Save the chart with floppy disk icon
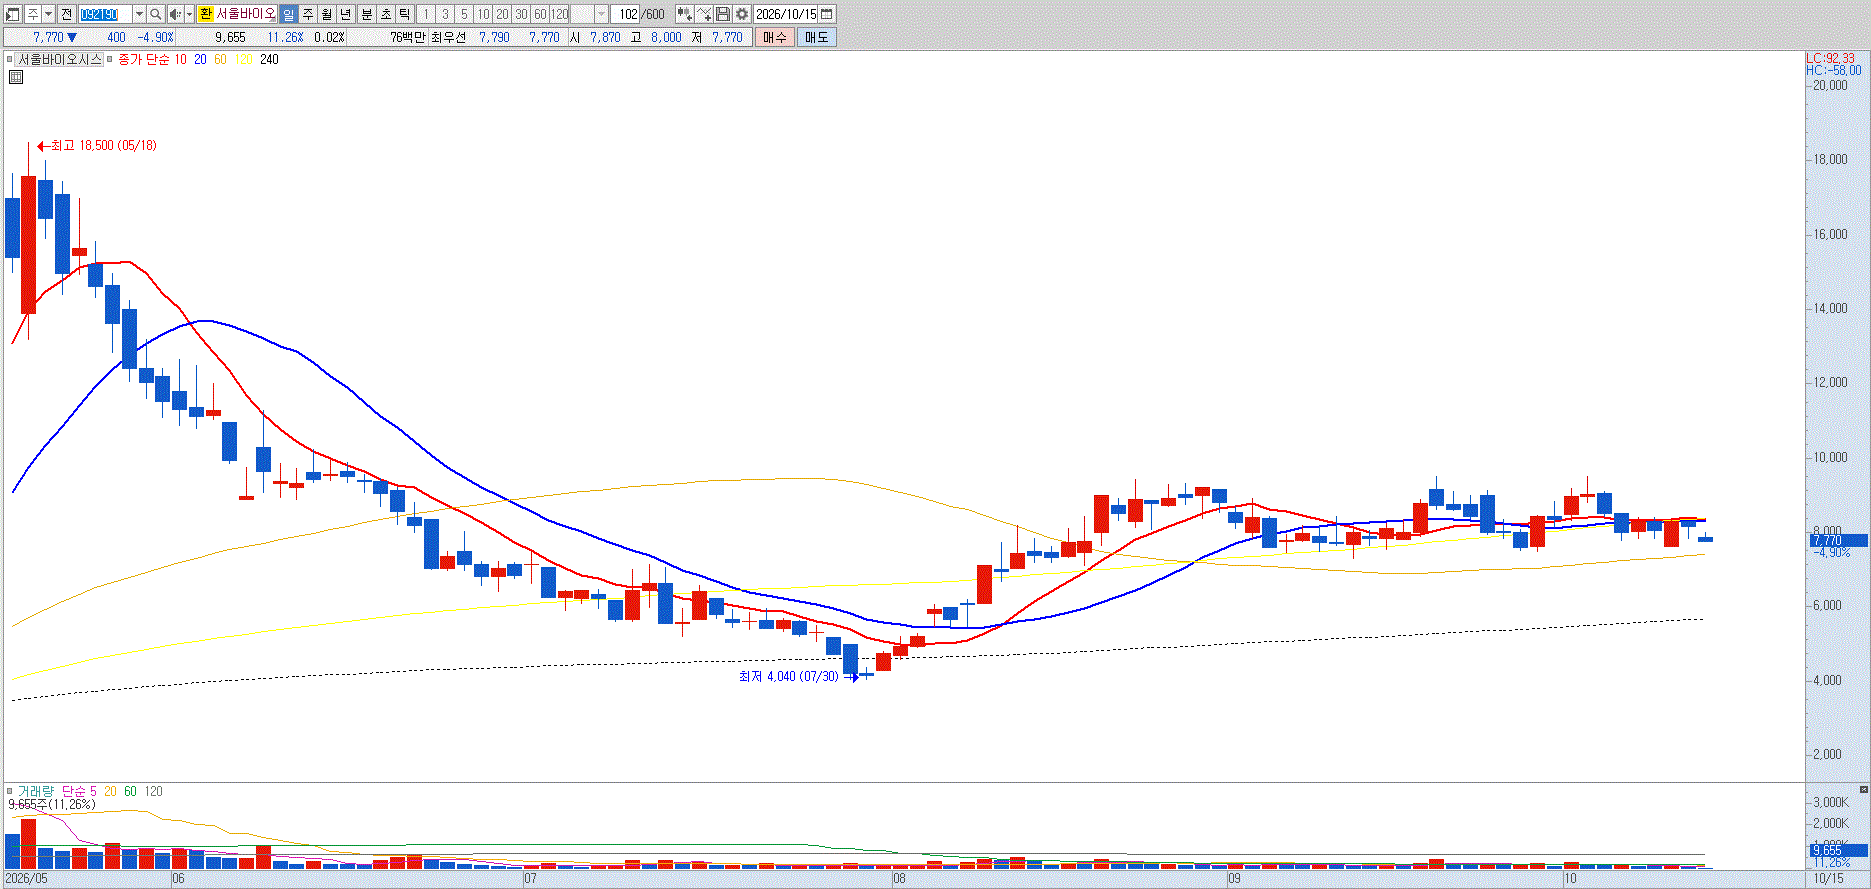This screenshot has width=1871, height=889. click(x=722, y=14)
